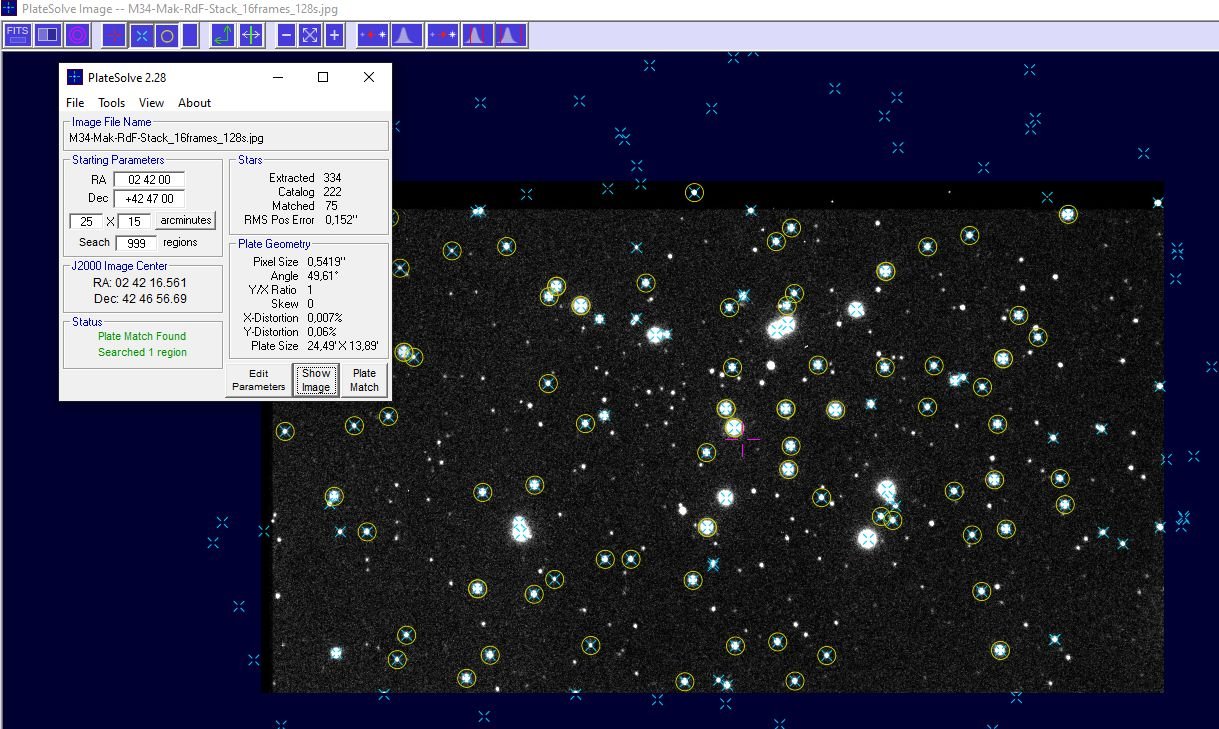Click the magenta catalog rings icon
The width and height of the screenshot is (1219, 729).
[x=75, y=35]
